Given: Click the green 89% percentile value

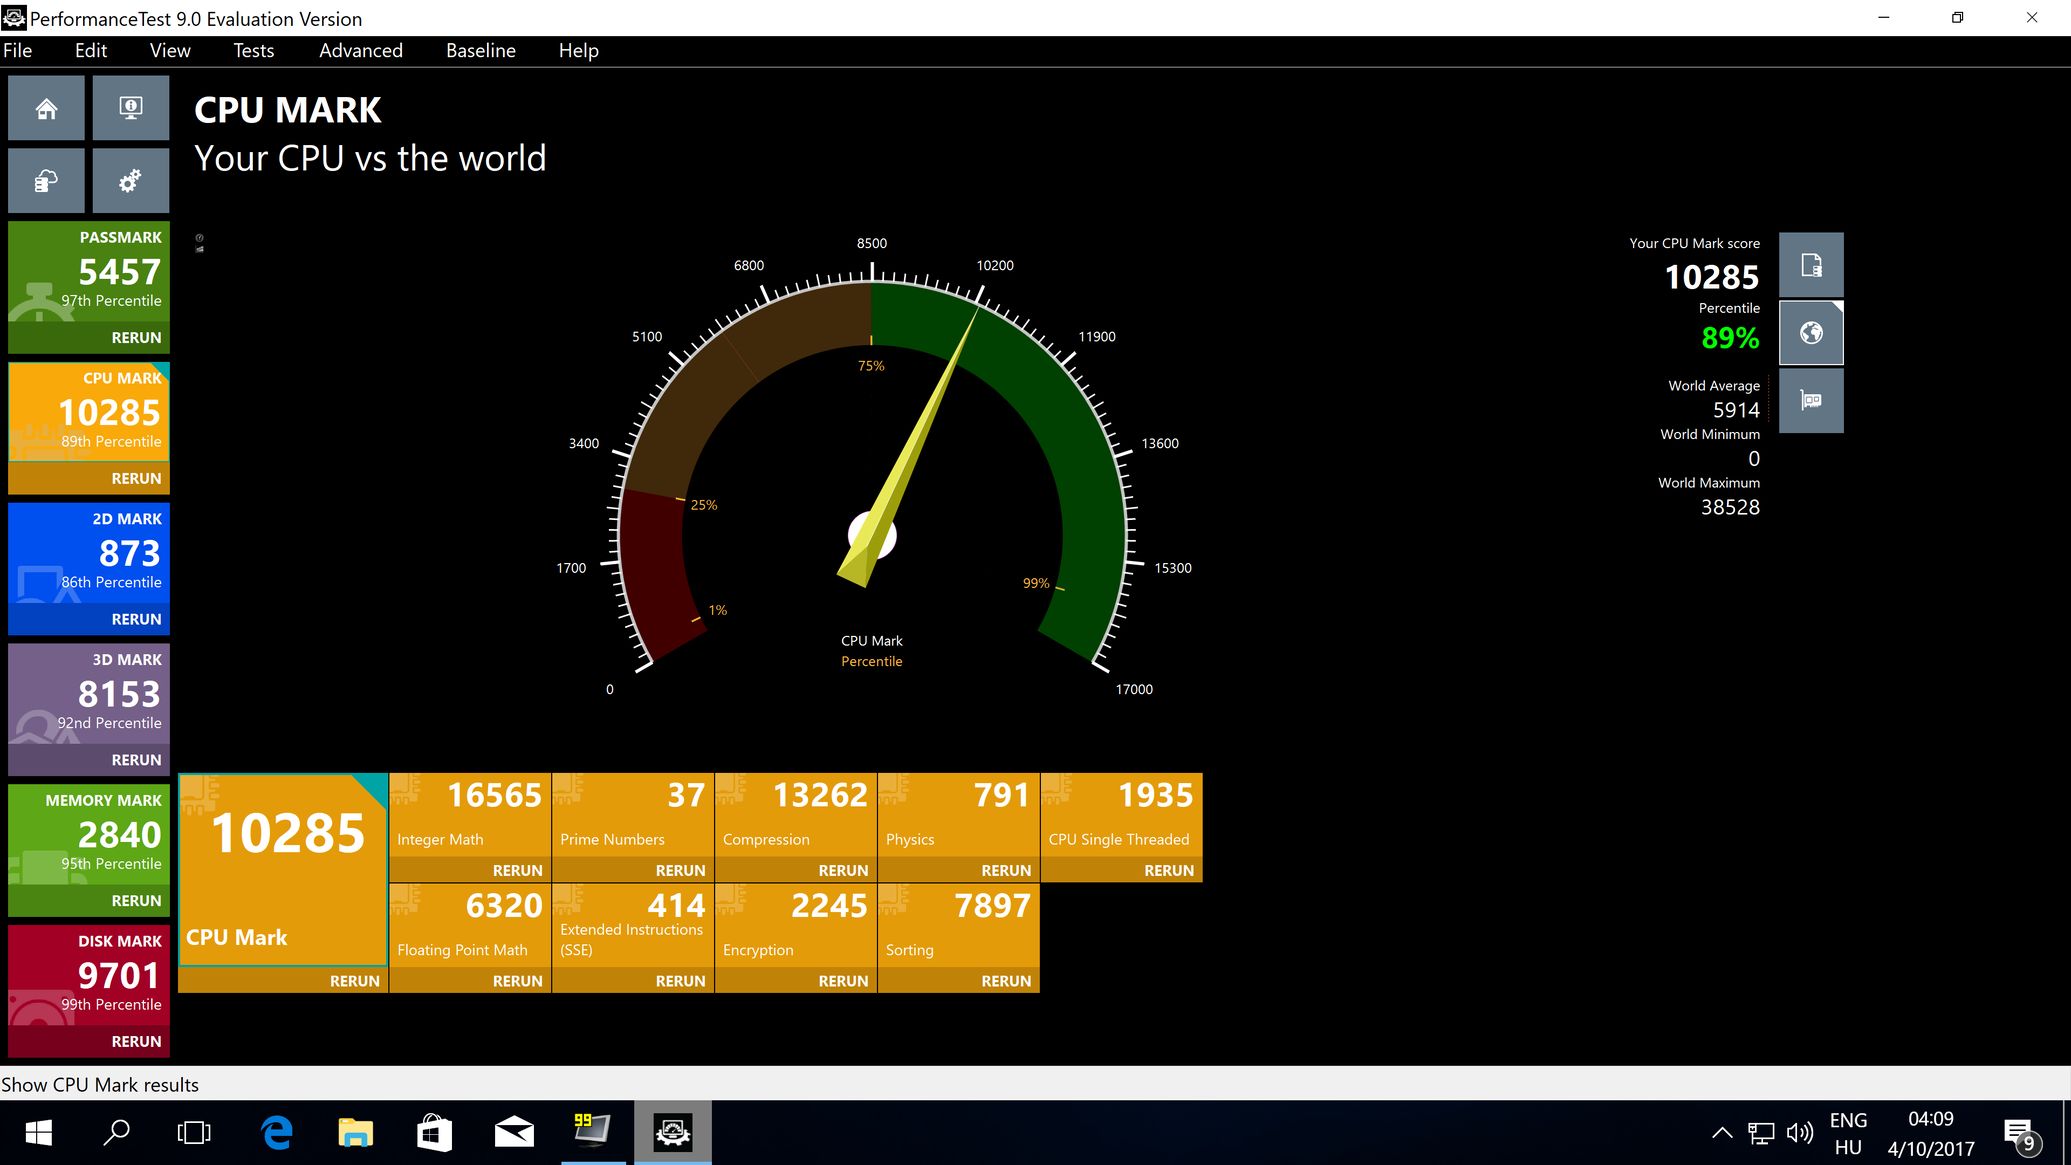Looking at the screenshot, I should tap(1730, 338).
